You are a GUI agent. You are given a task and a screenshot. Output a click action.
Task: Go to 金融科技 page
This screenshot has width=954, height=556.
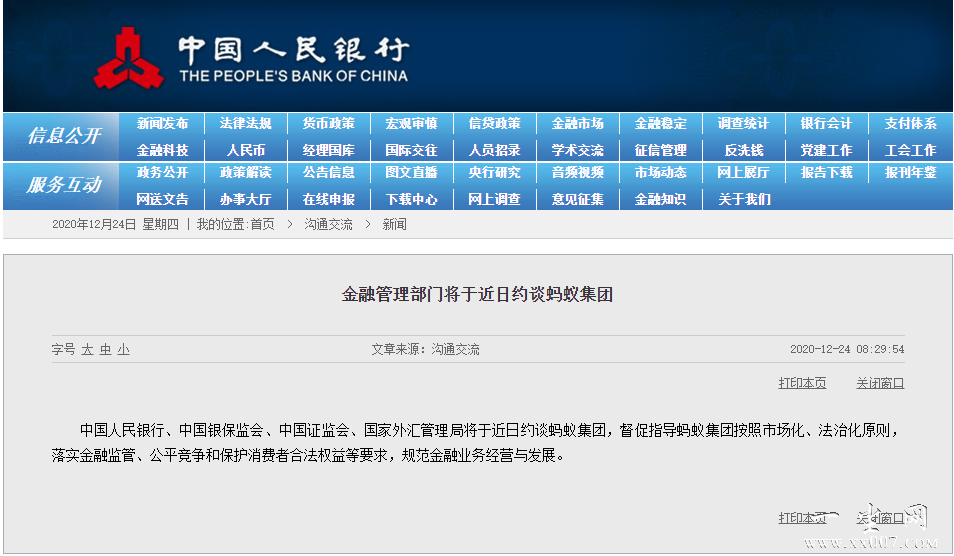(162, 150)
